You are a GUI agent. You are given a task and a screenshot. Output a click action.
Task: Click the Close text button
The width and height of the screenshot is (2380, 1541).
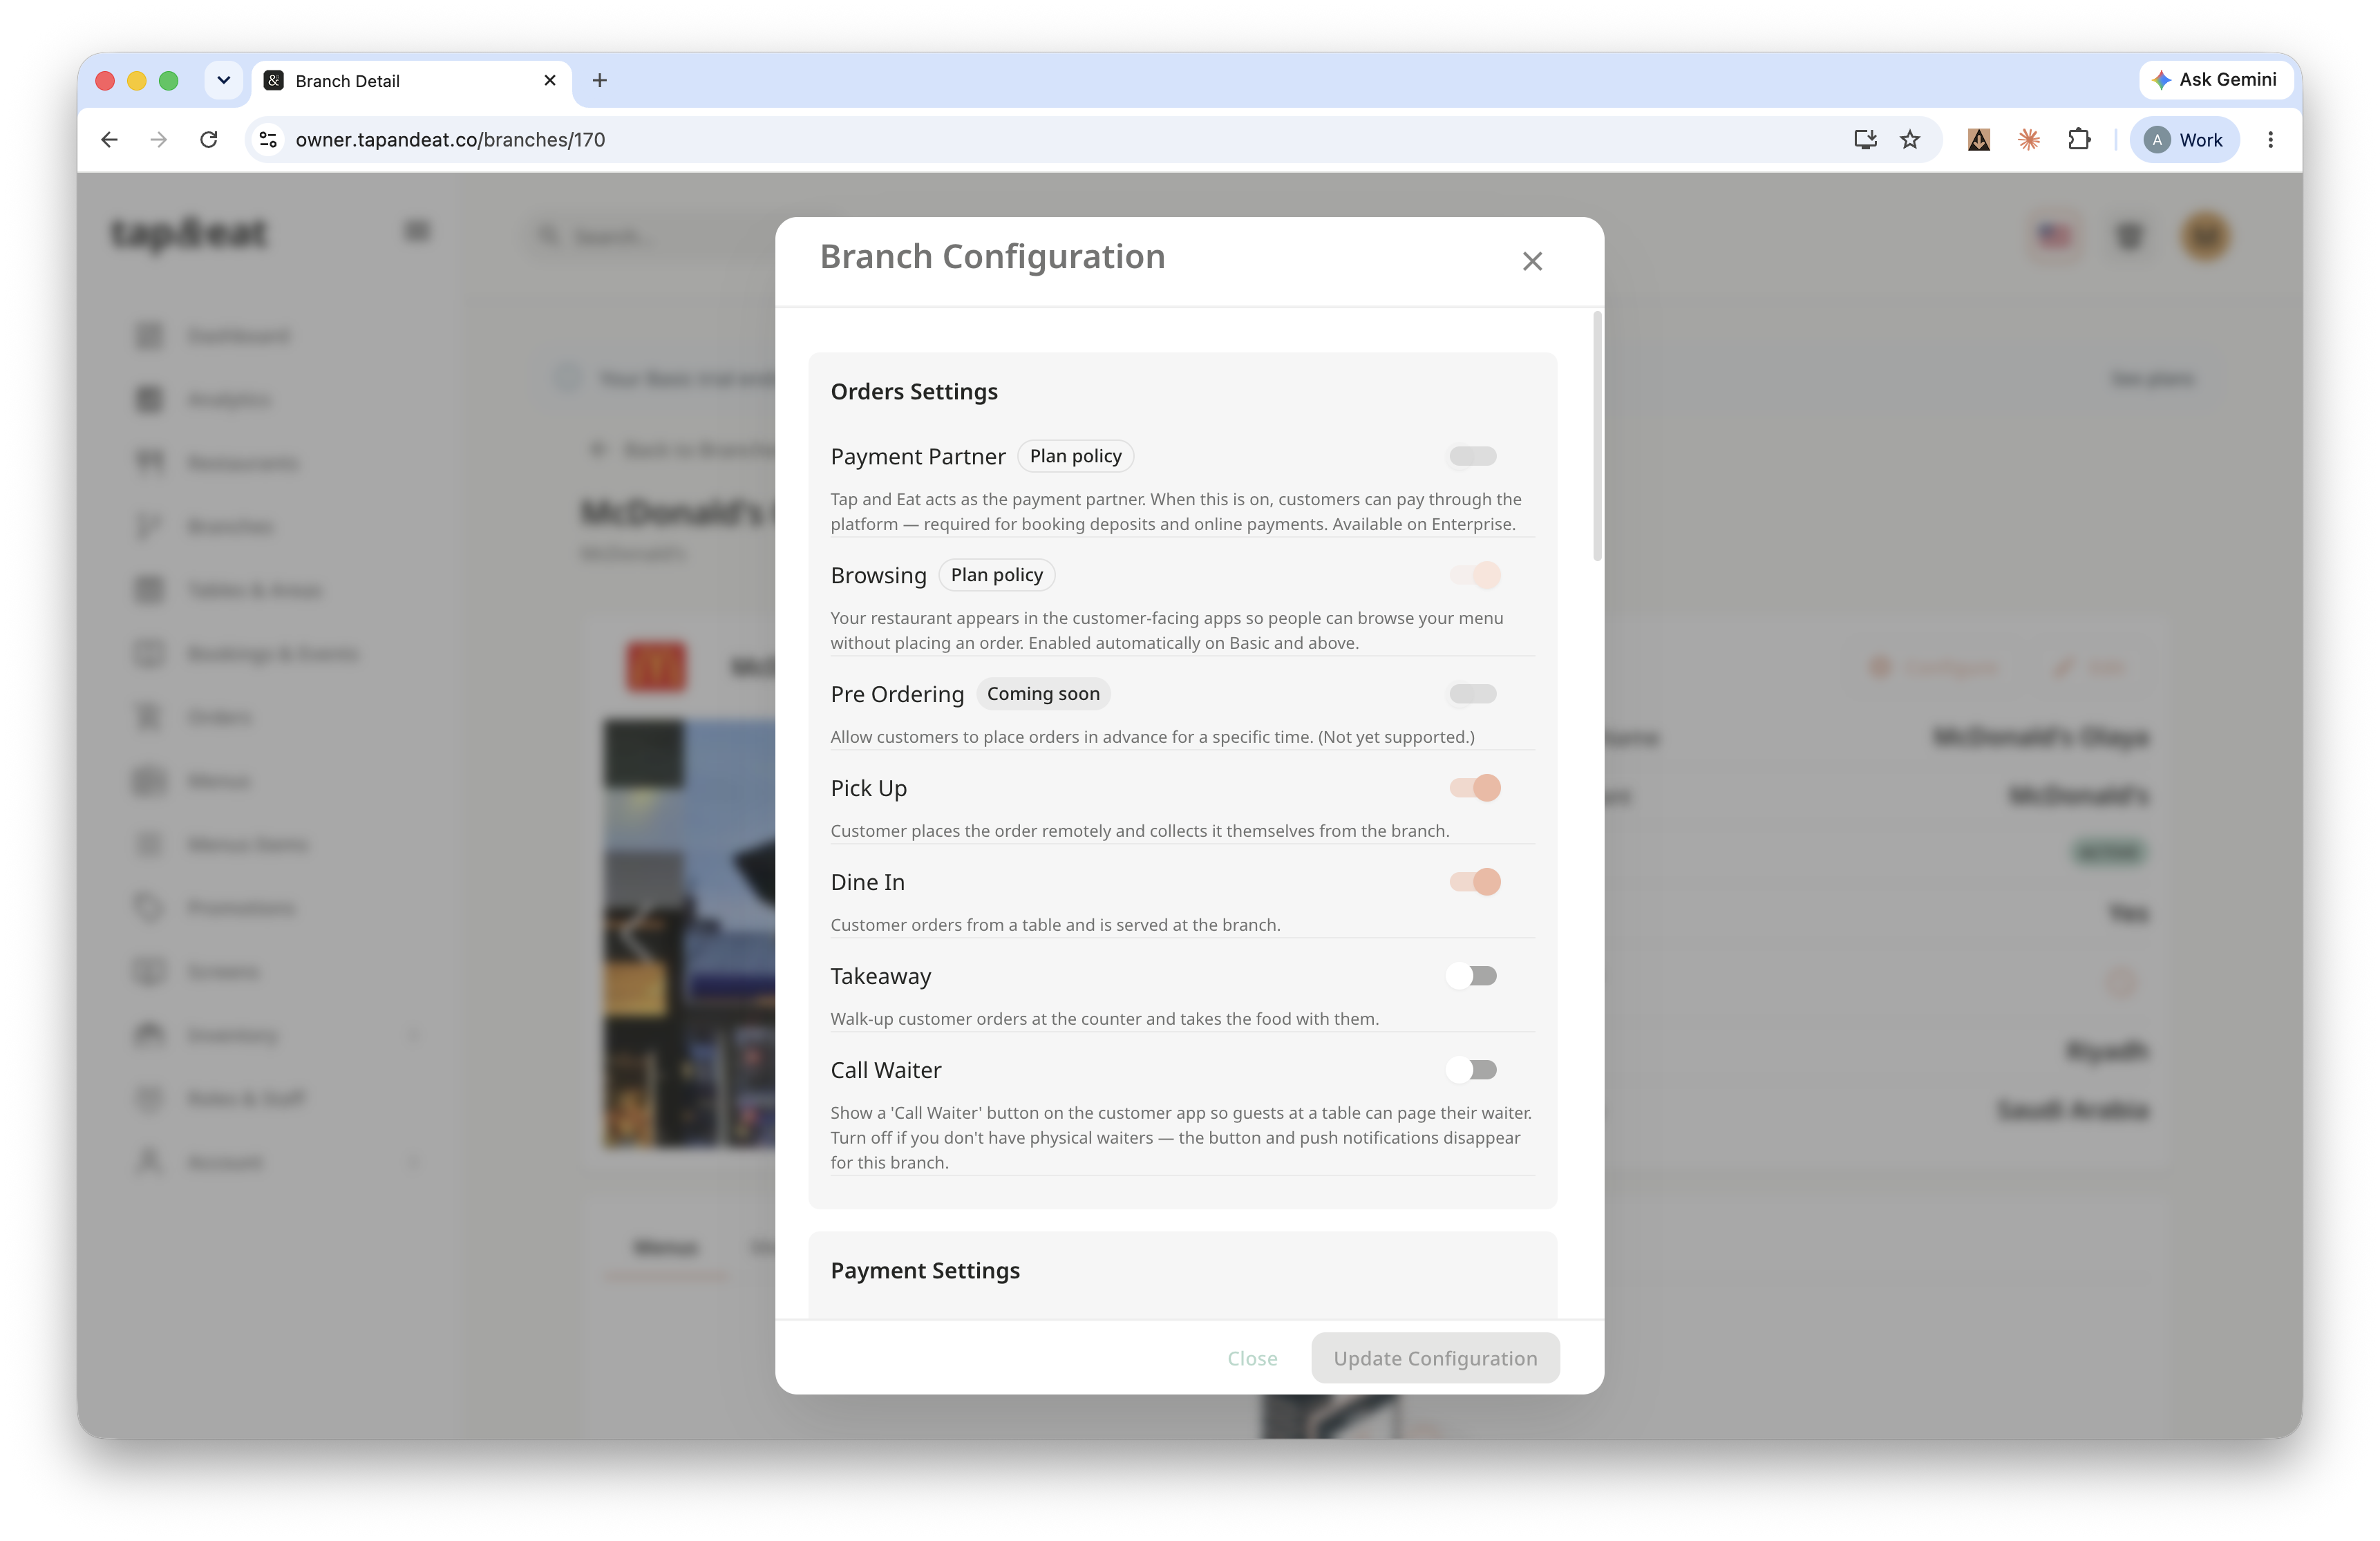click(x=1252, y=1358)
